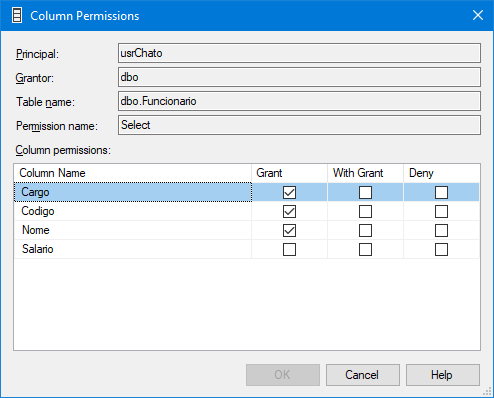Click the Column Permissions title bar icon

pos(17,16)
